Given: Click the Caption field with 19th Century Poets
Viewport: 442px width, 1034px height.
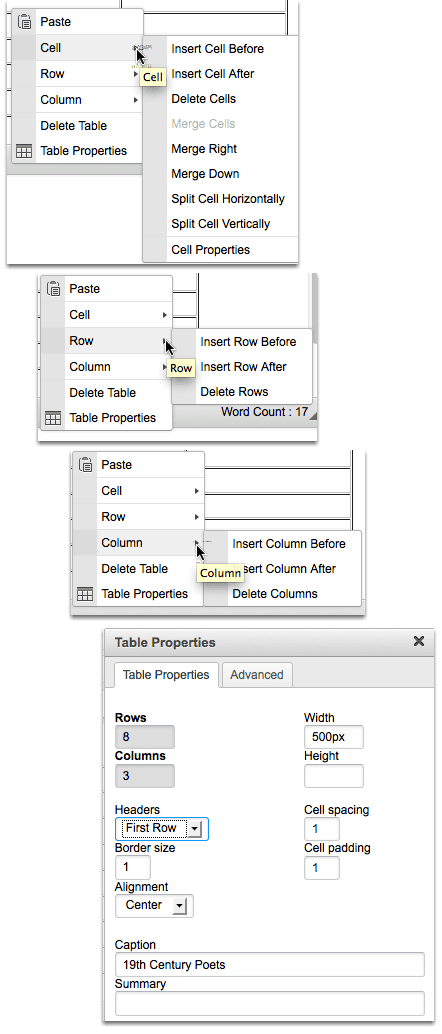Looking at the screenshot, I should [270, 965].
